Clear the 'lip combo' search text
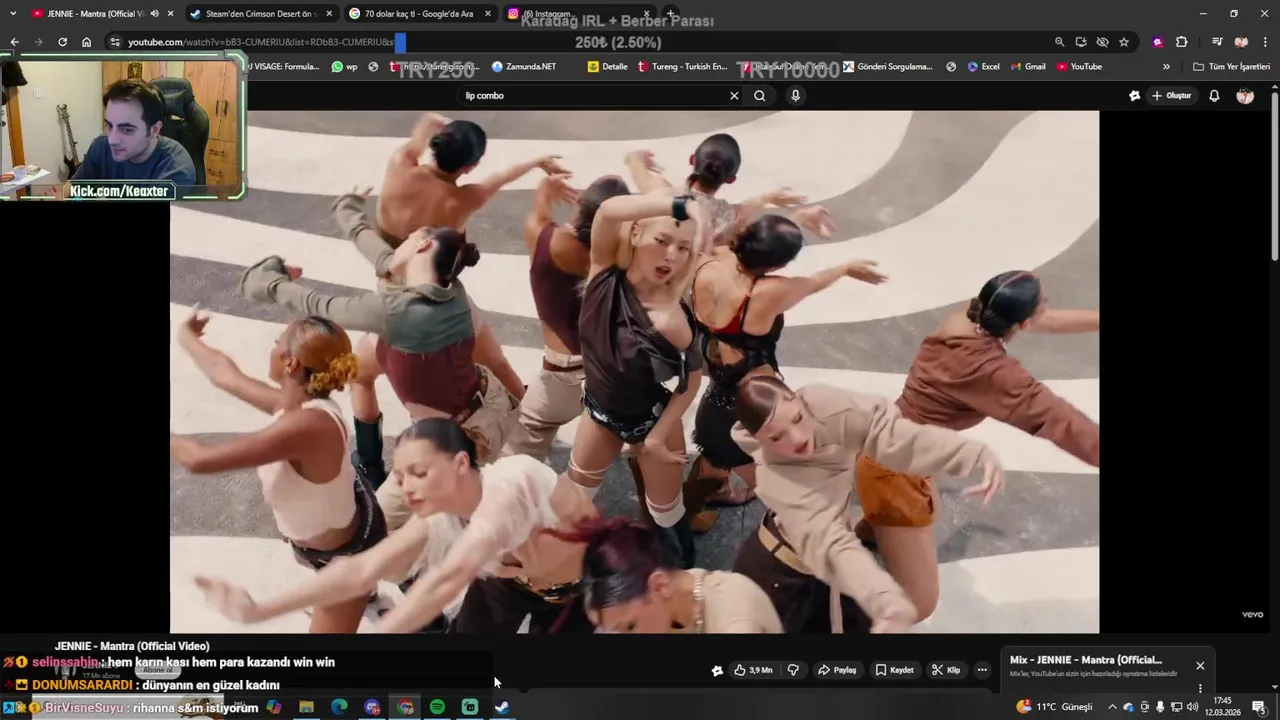Screen dimensions: 1280x720 click(734, 96)
